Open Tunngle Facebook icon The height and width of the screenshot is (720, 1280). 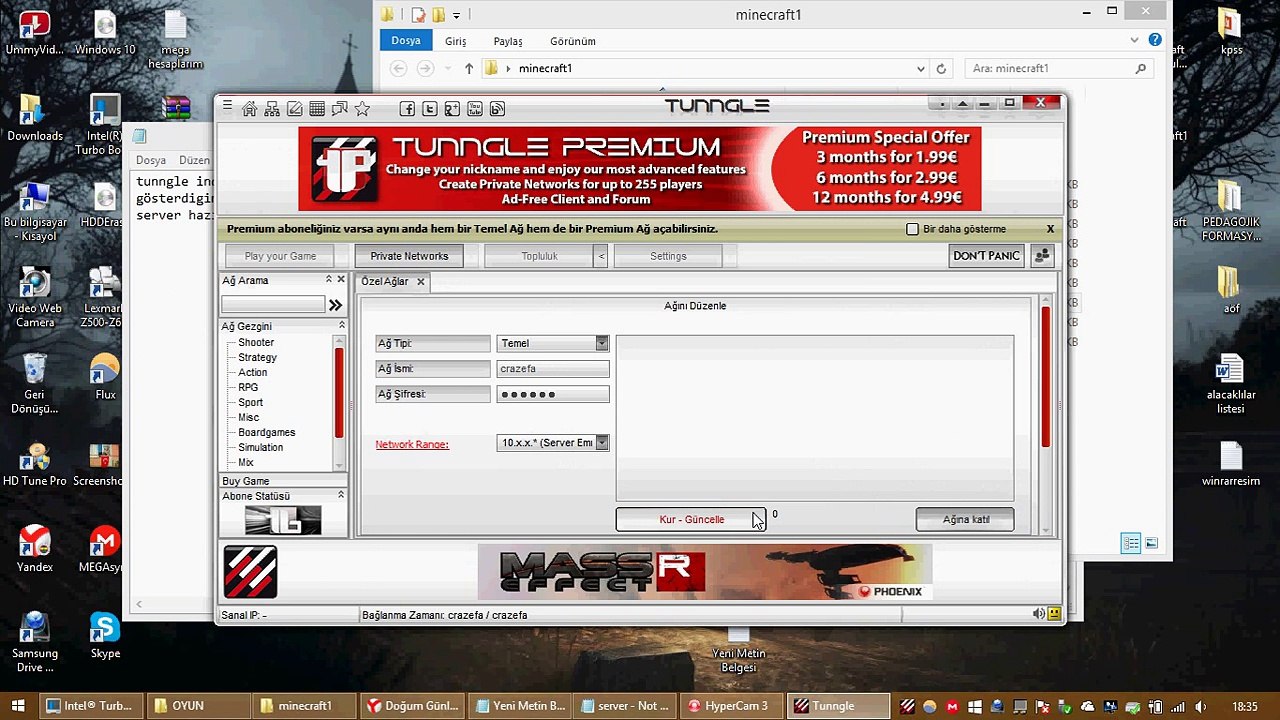pos(407,108)
